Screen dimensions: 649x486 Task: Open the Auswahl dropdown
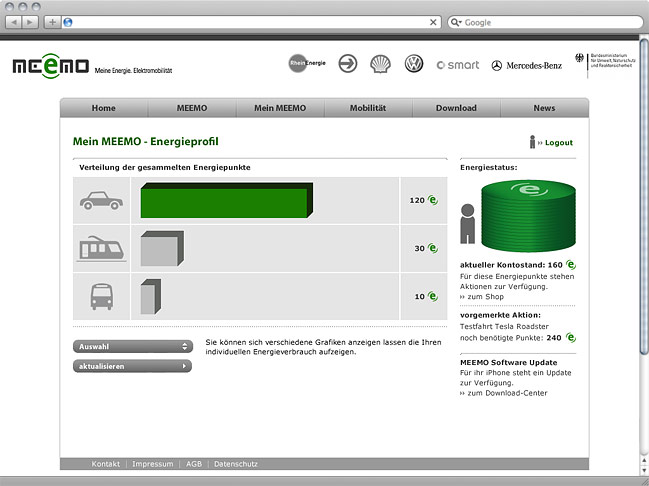tap(132, 346)
